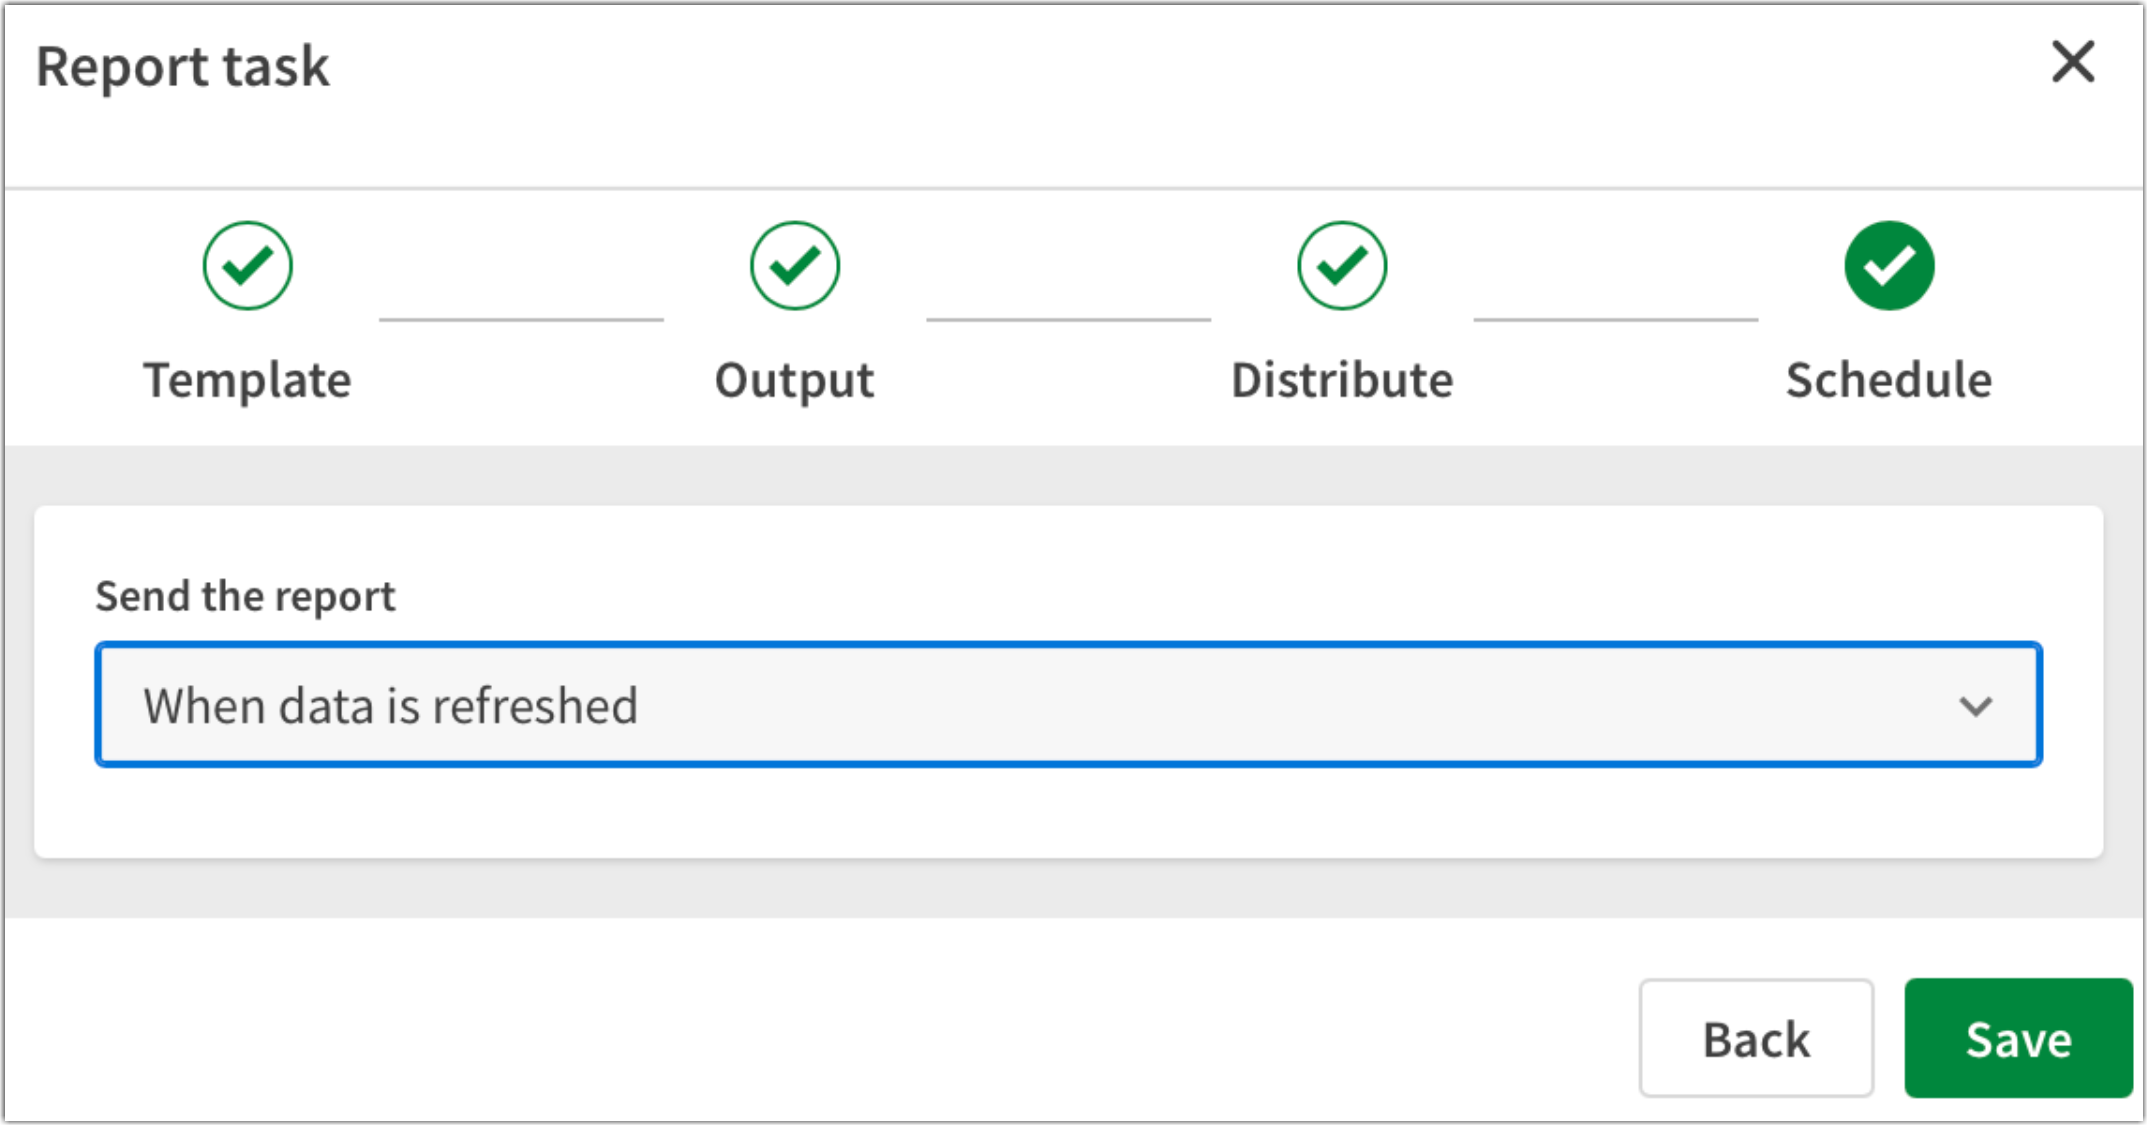Switch to the Template step

tap(248, 379)
